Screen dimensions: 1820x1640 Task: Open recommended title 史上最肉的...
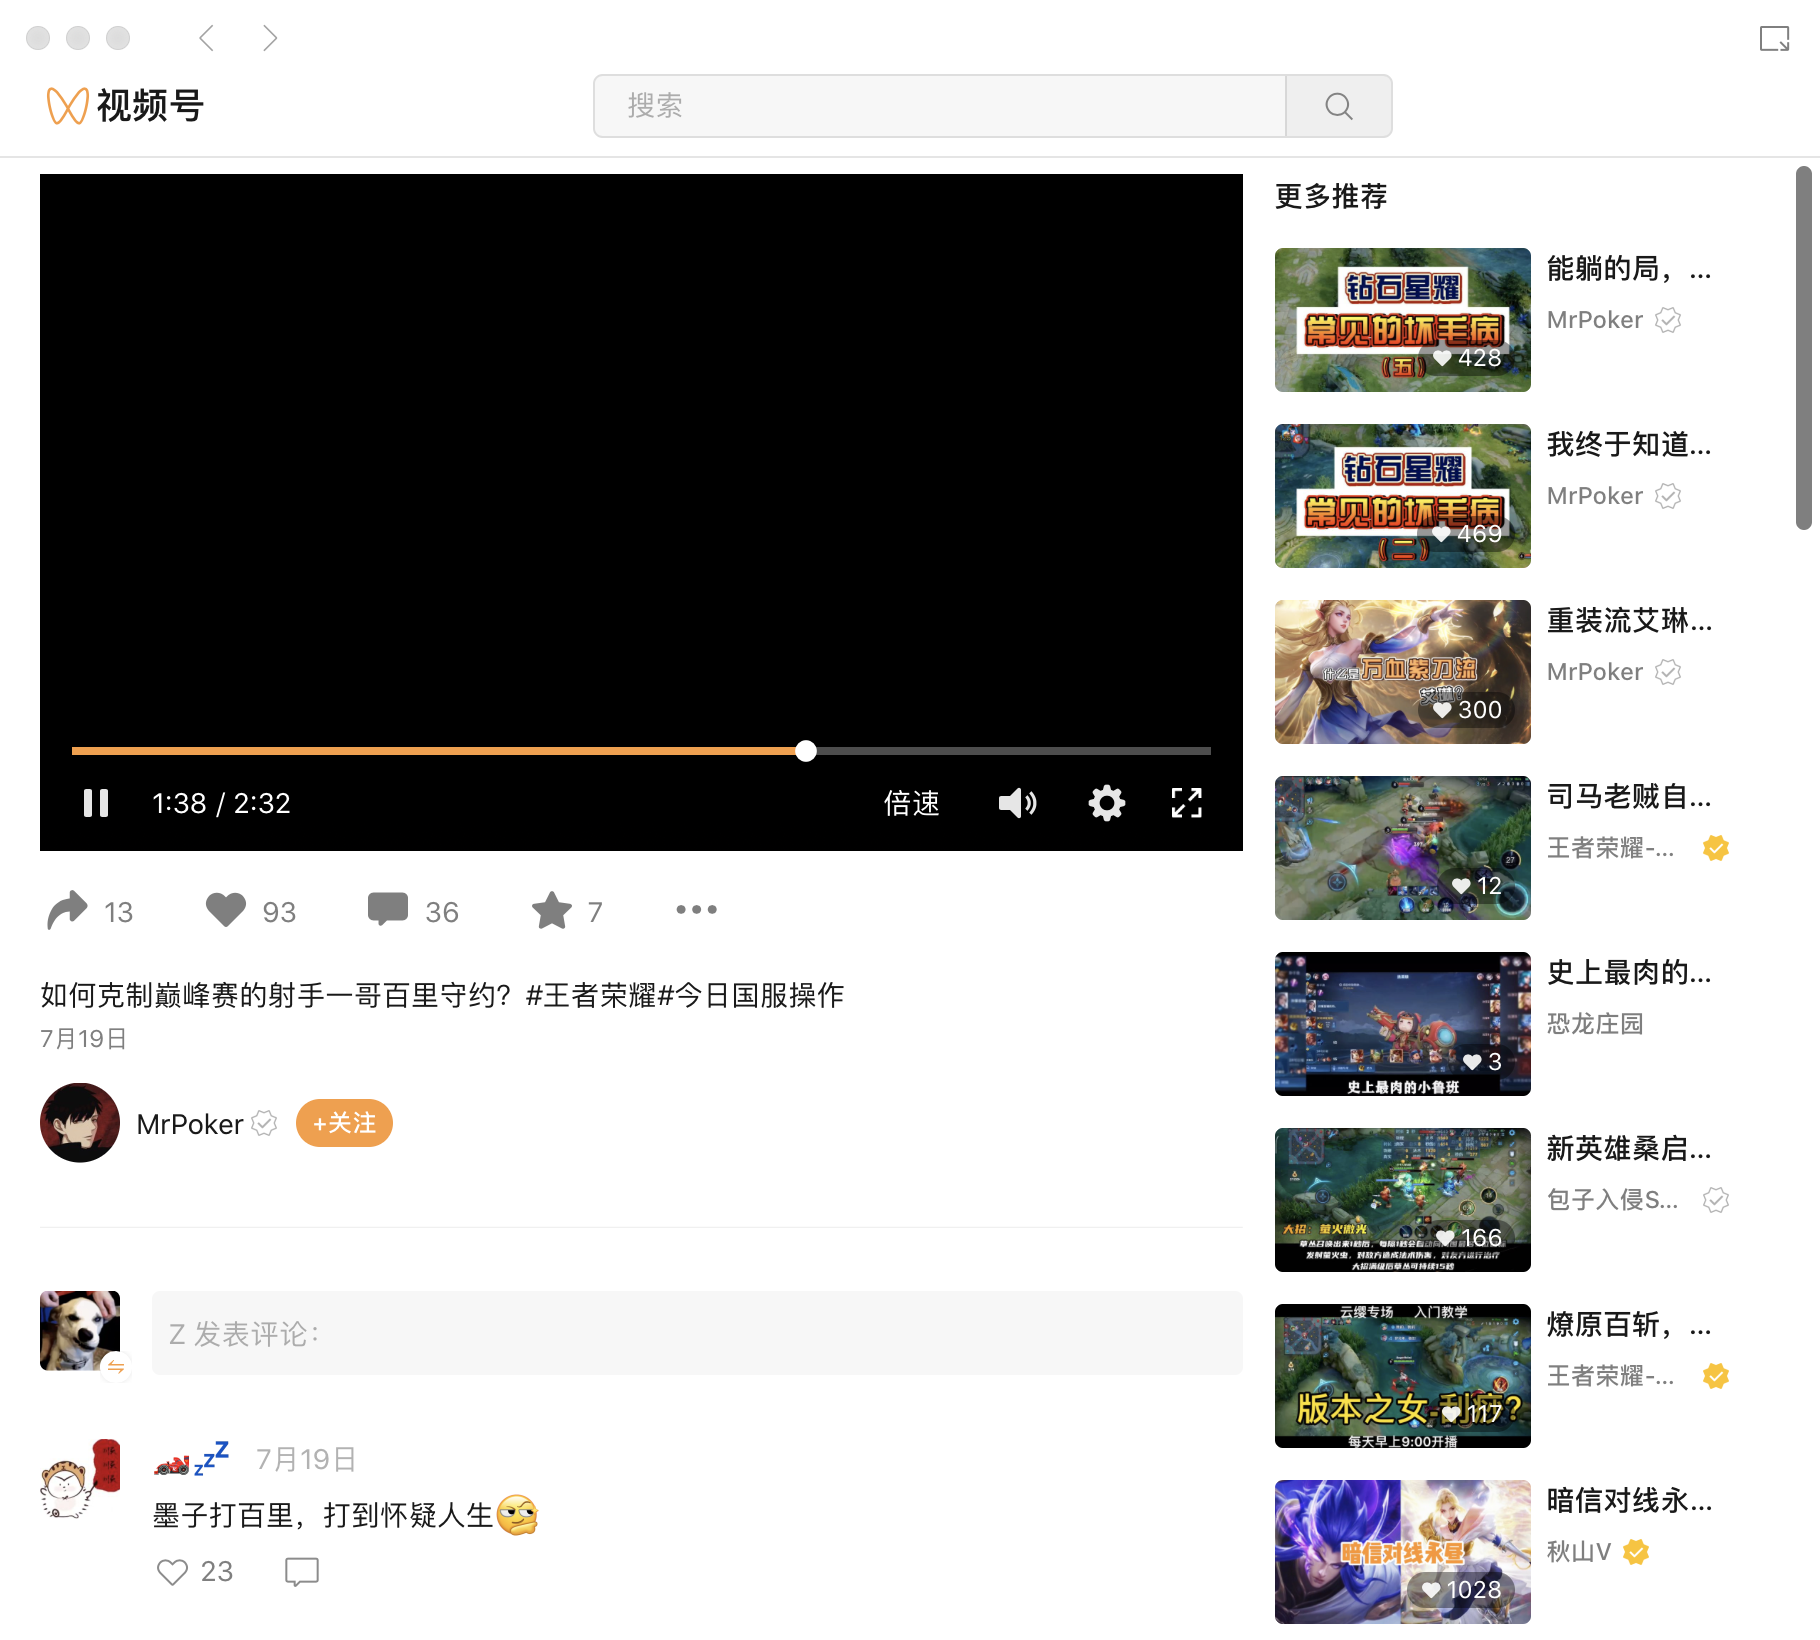tap(1629, 973)
